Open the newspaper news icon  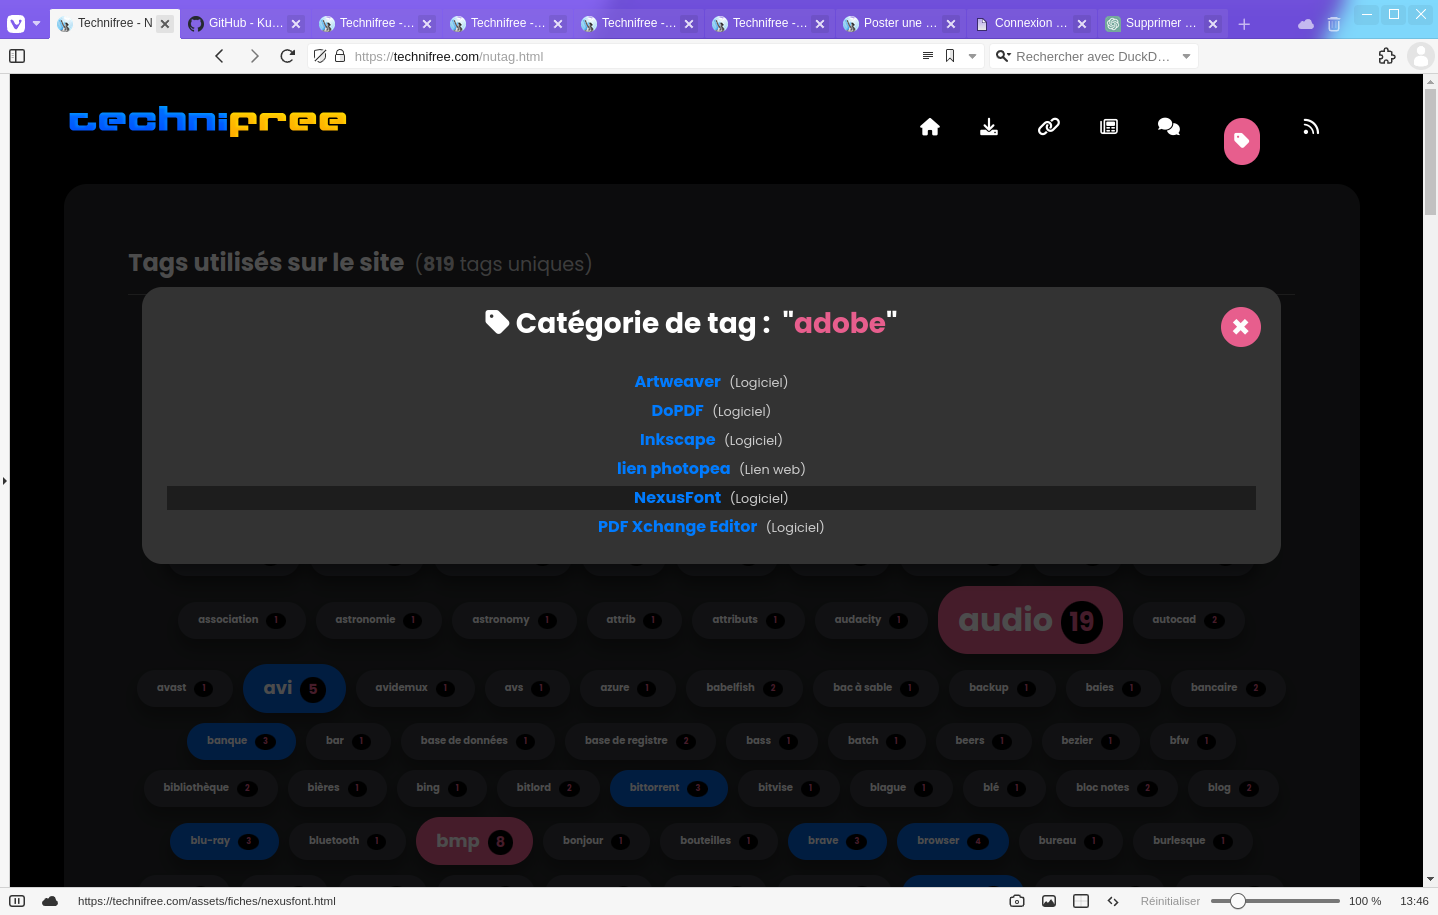1109,127
